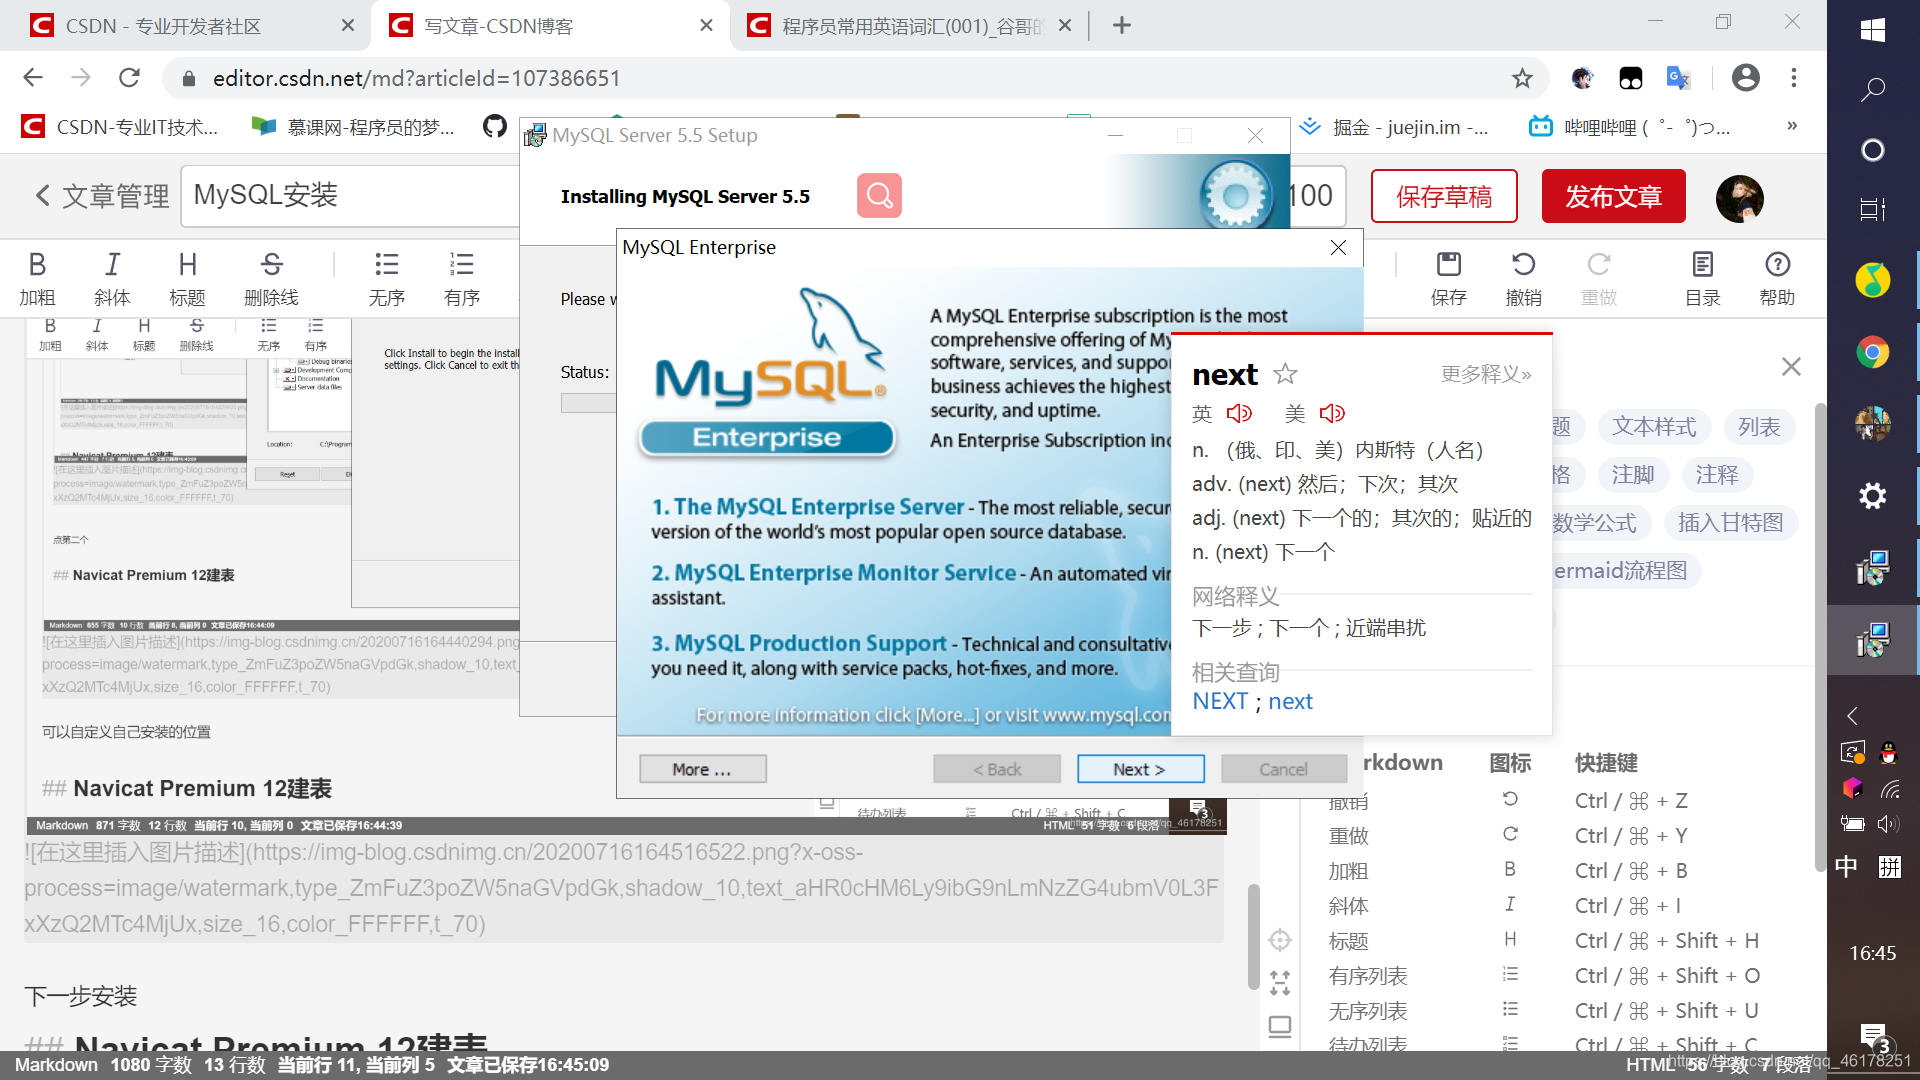The width and height of the screenshot is (1920, 1080).
Task: Play American pronunciation of next
Action: 1332,413
